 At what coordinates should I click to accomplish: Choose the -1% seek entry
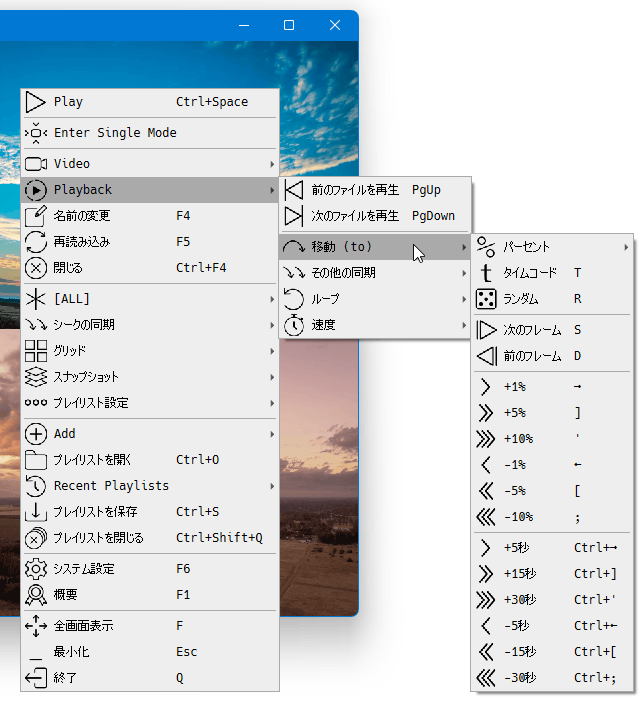pos(552,465)
